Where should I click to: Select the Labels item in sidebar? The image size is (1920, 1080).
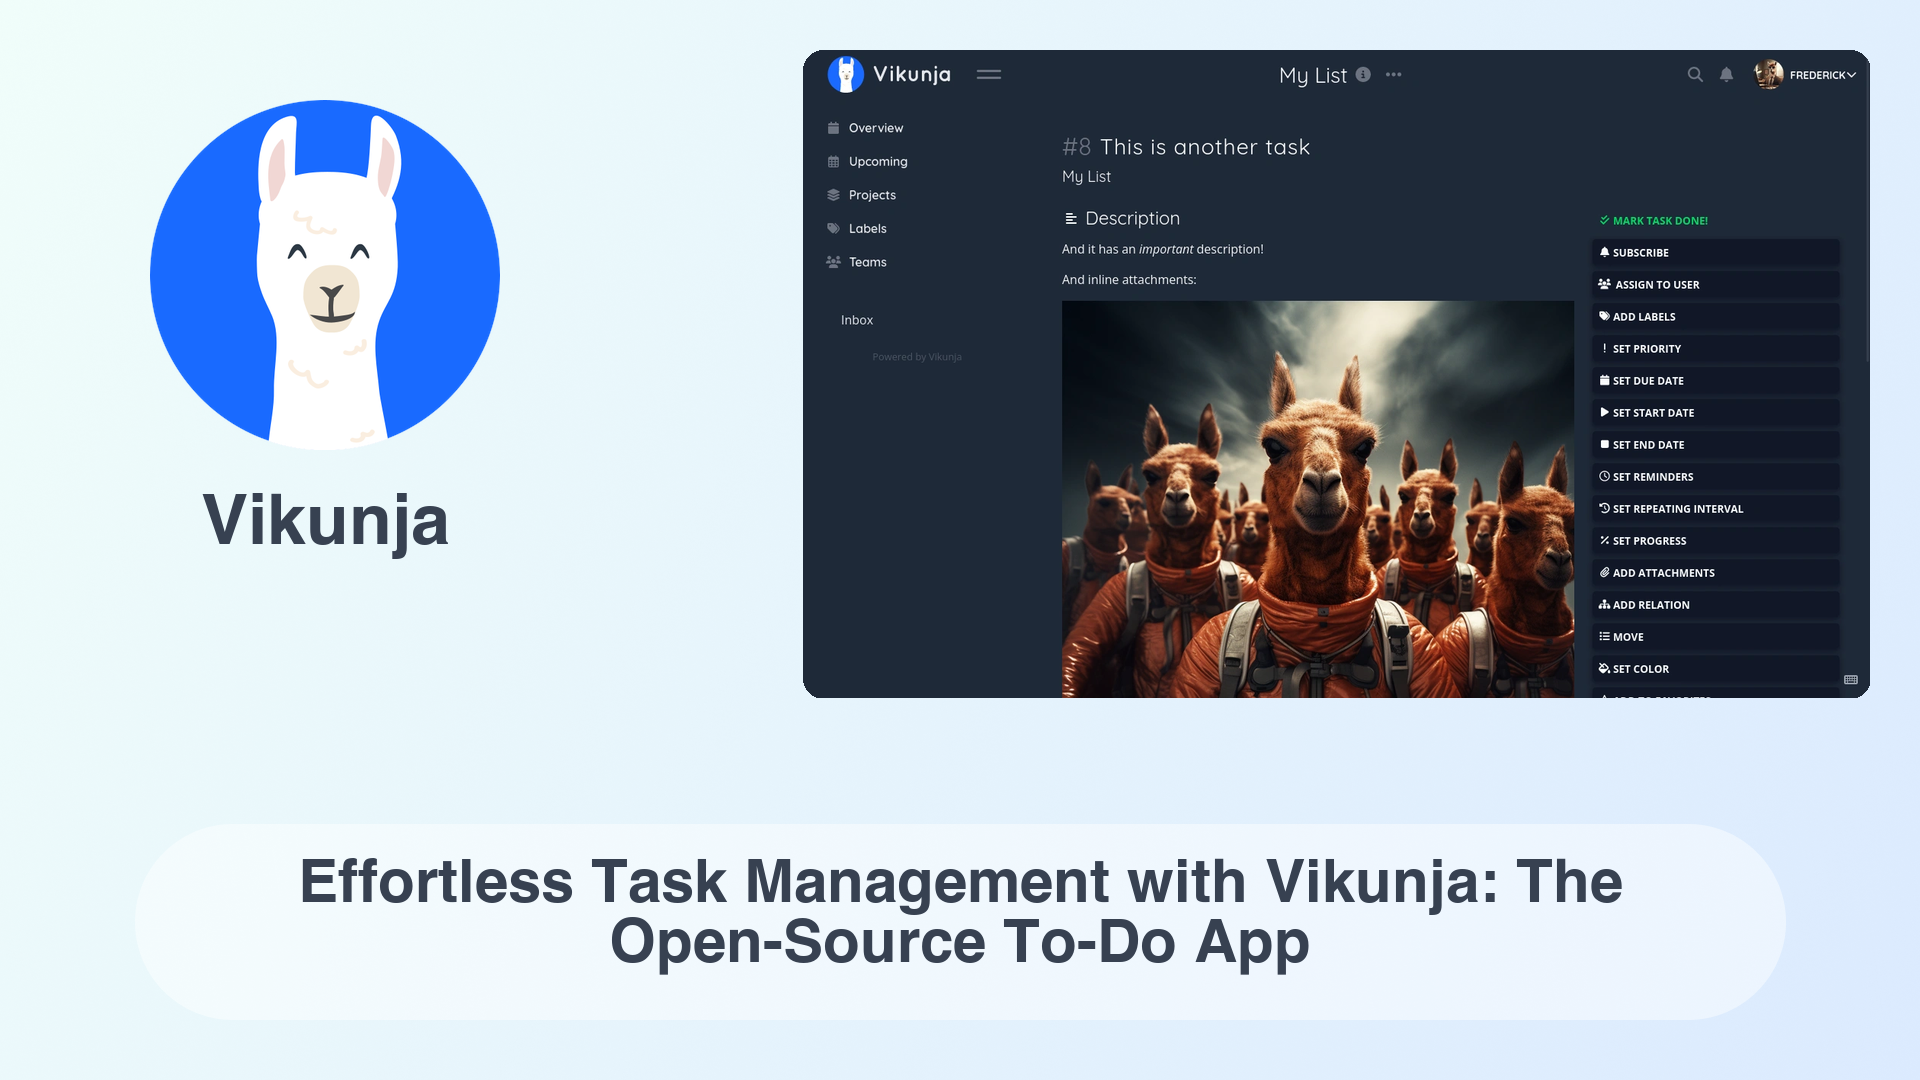[866, 228]
